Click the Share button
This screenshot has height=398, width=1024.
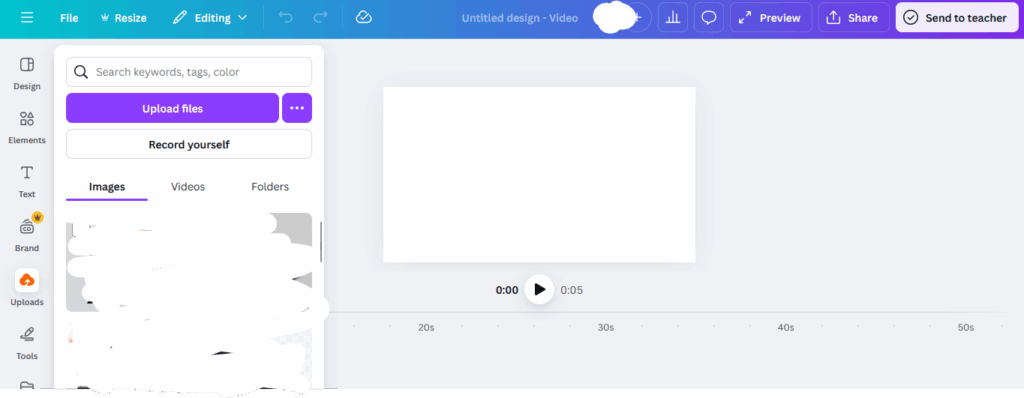pos(854,18)
